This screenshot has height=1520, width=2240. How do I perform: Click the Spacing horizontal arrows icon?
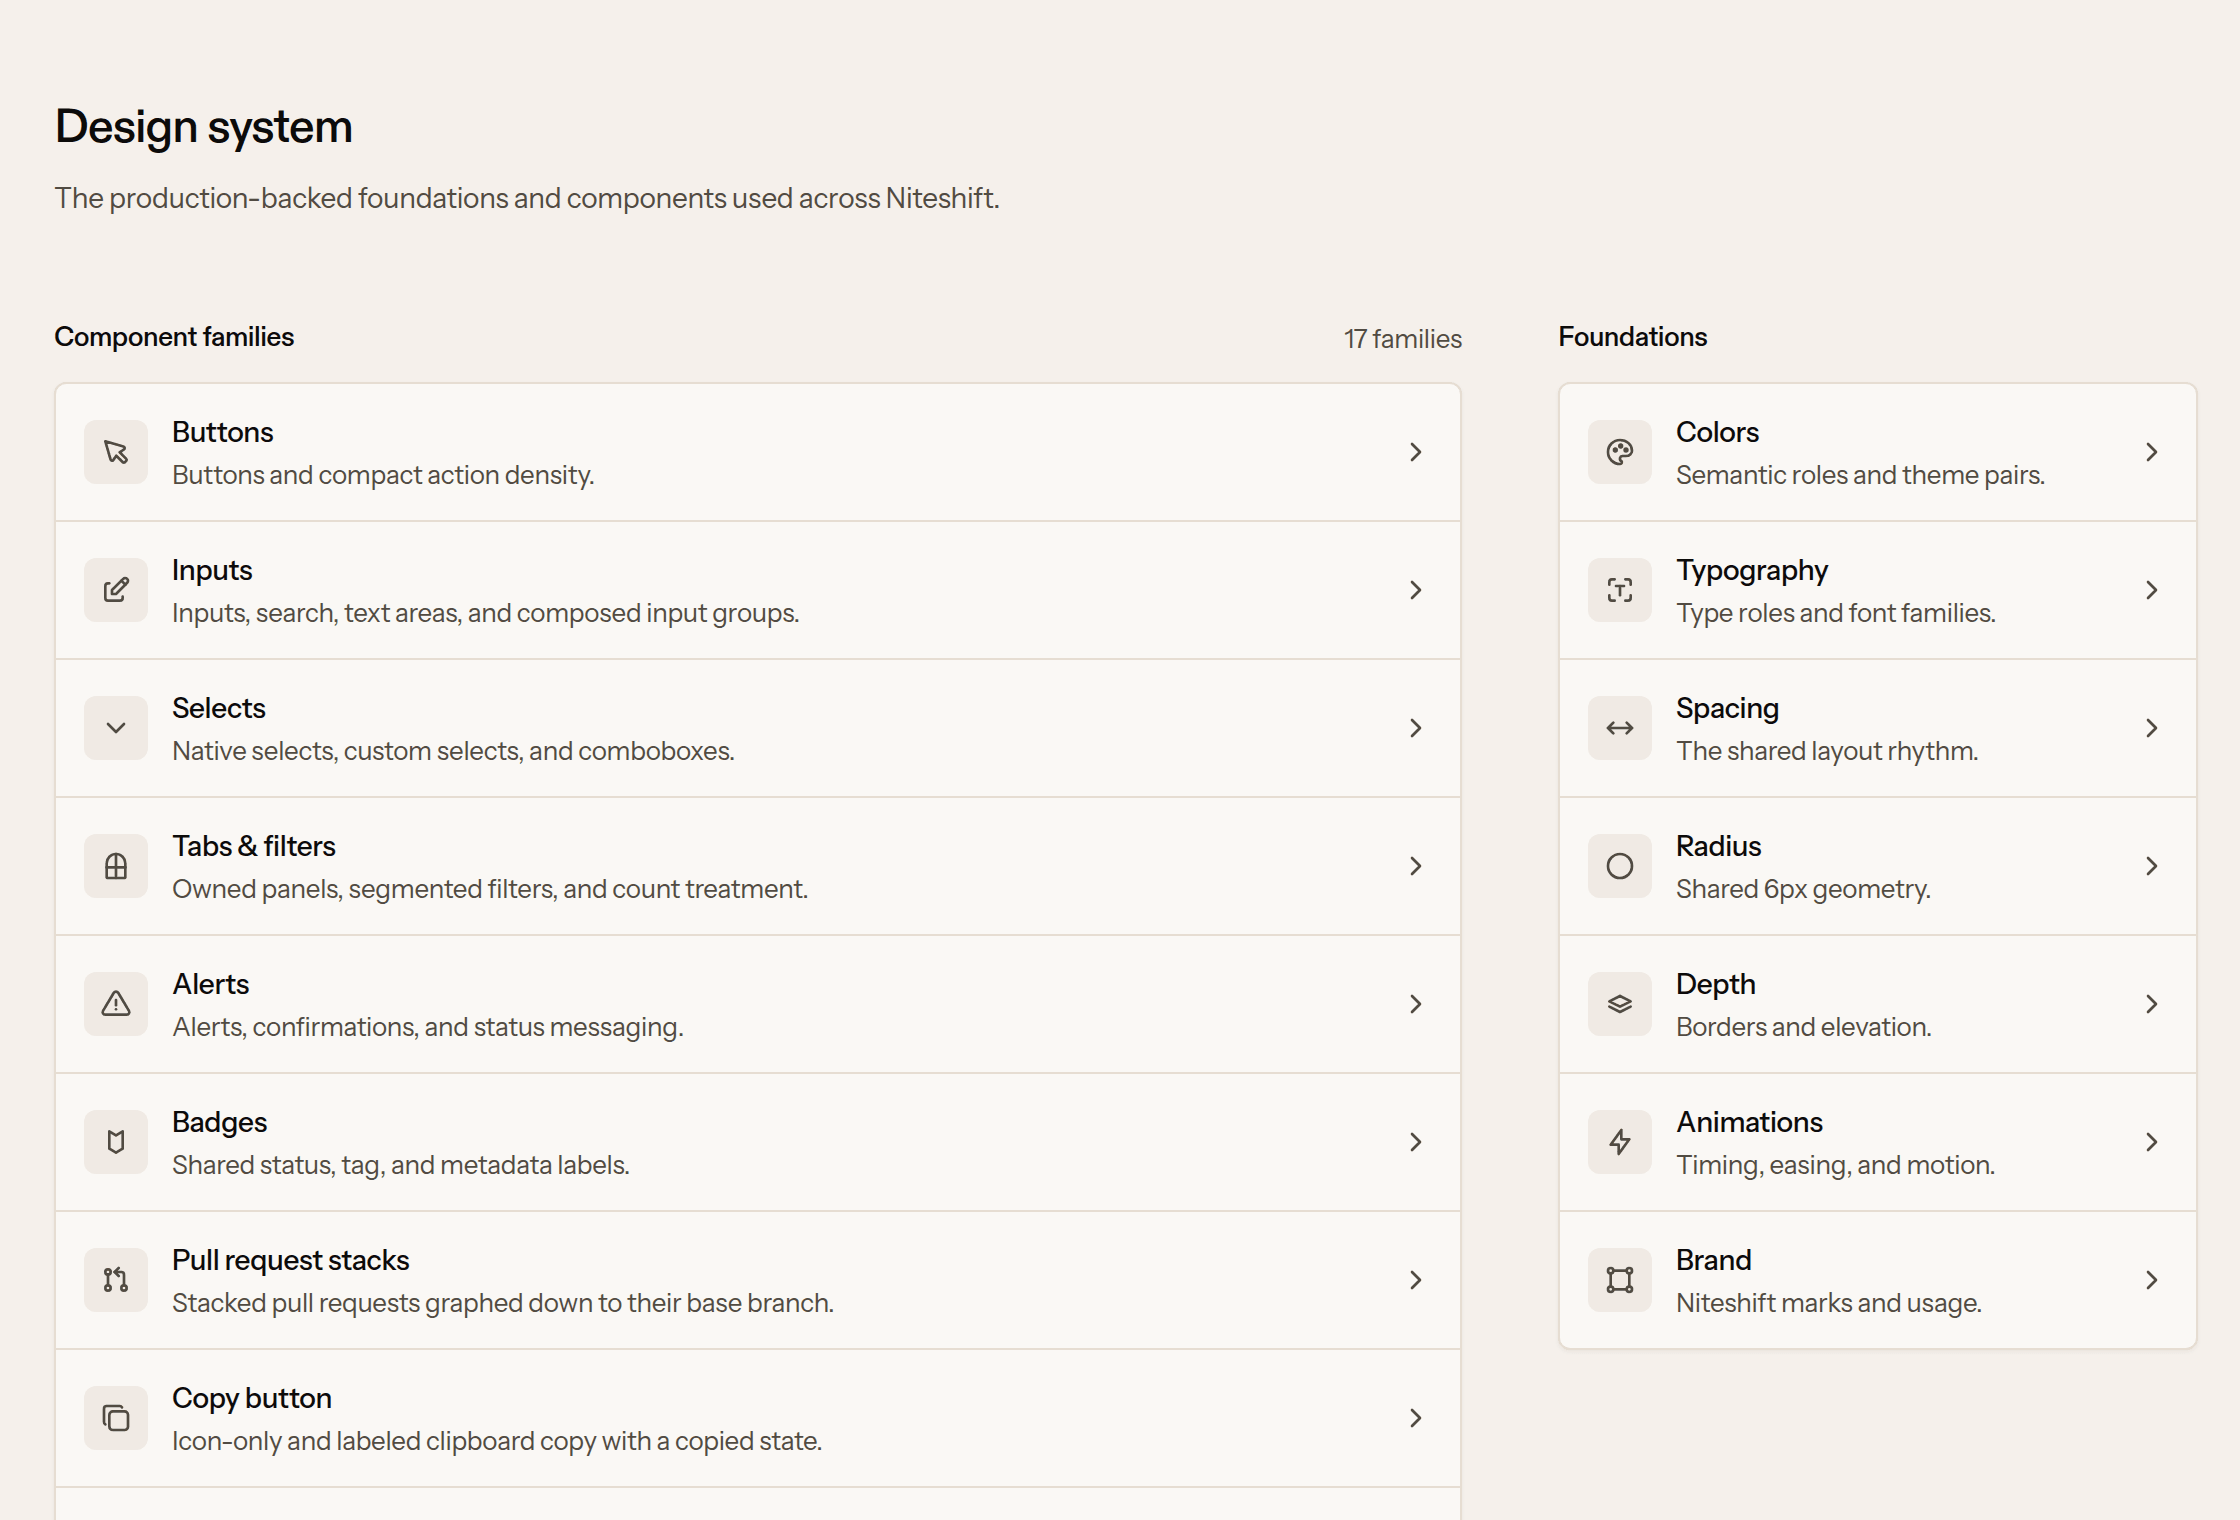pos(1620,728)
